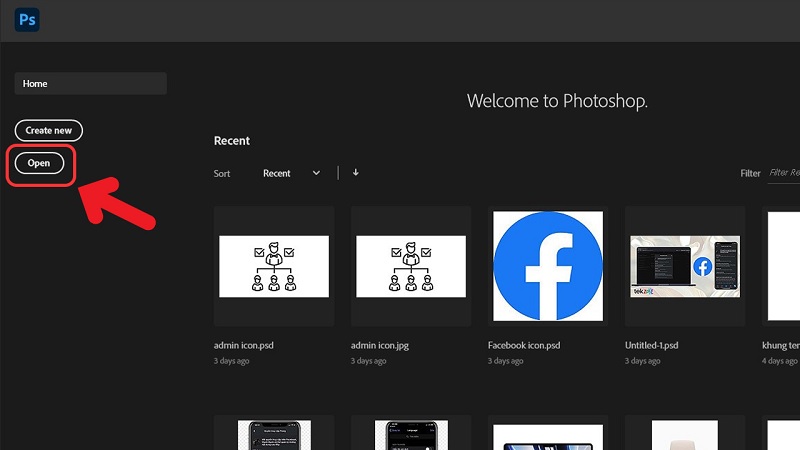Open admin icon.jpg thumbnail
This screenshot has height=450, width=800.
point(411,266)
